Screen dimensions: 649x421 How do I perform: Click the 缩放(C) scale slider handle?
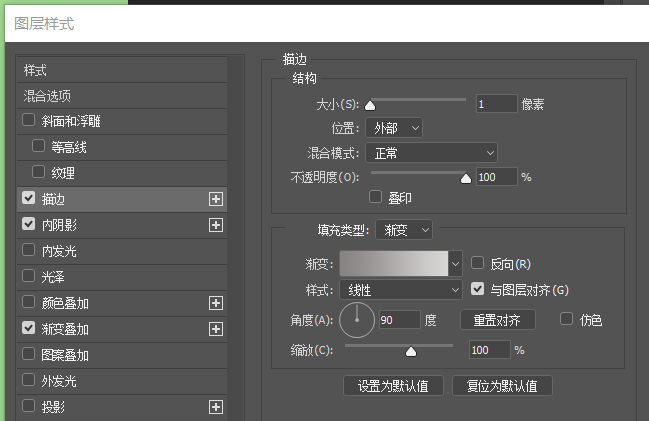click(411, 352)
